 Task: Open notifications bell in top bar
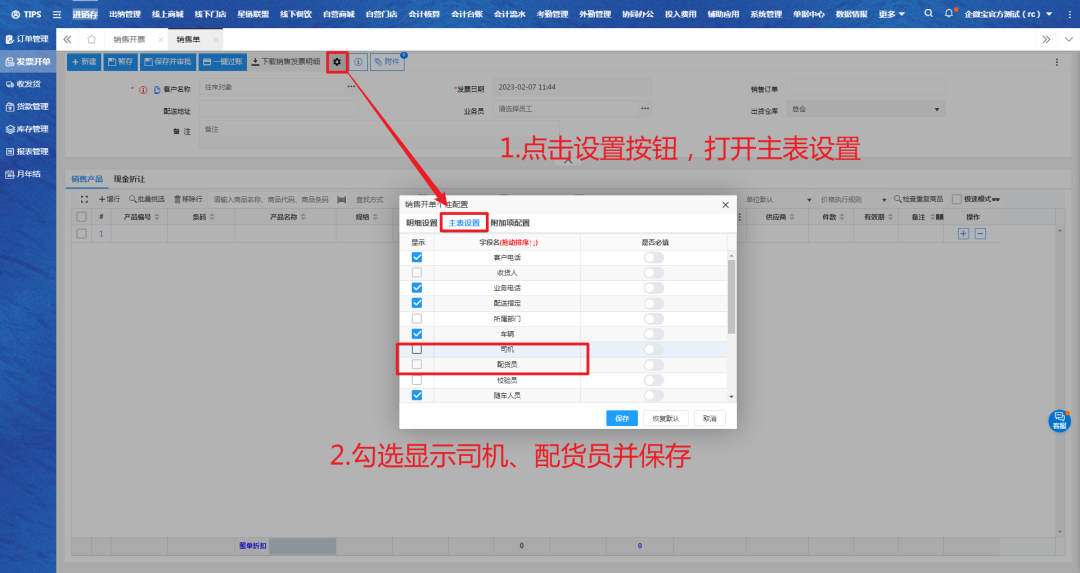(949, 14)
